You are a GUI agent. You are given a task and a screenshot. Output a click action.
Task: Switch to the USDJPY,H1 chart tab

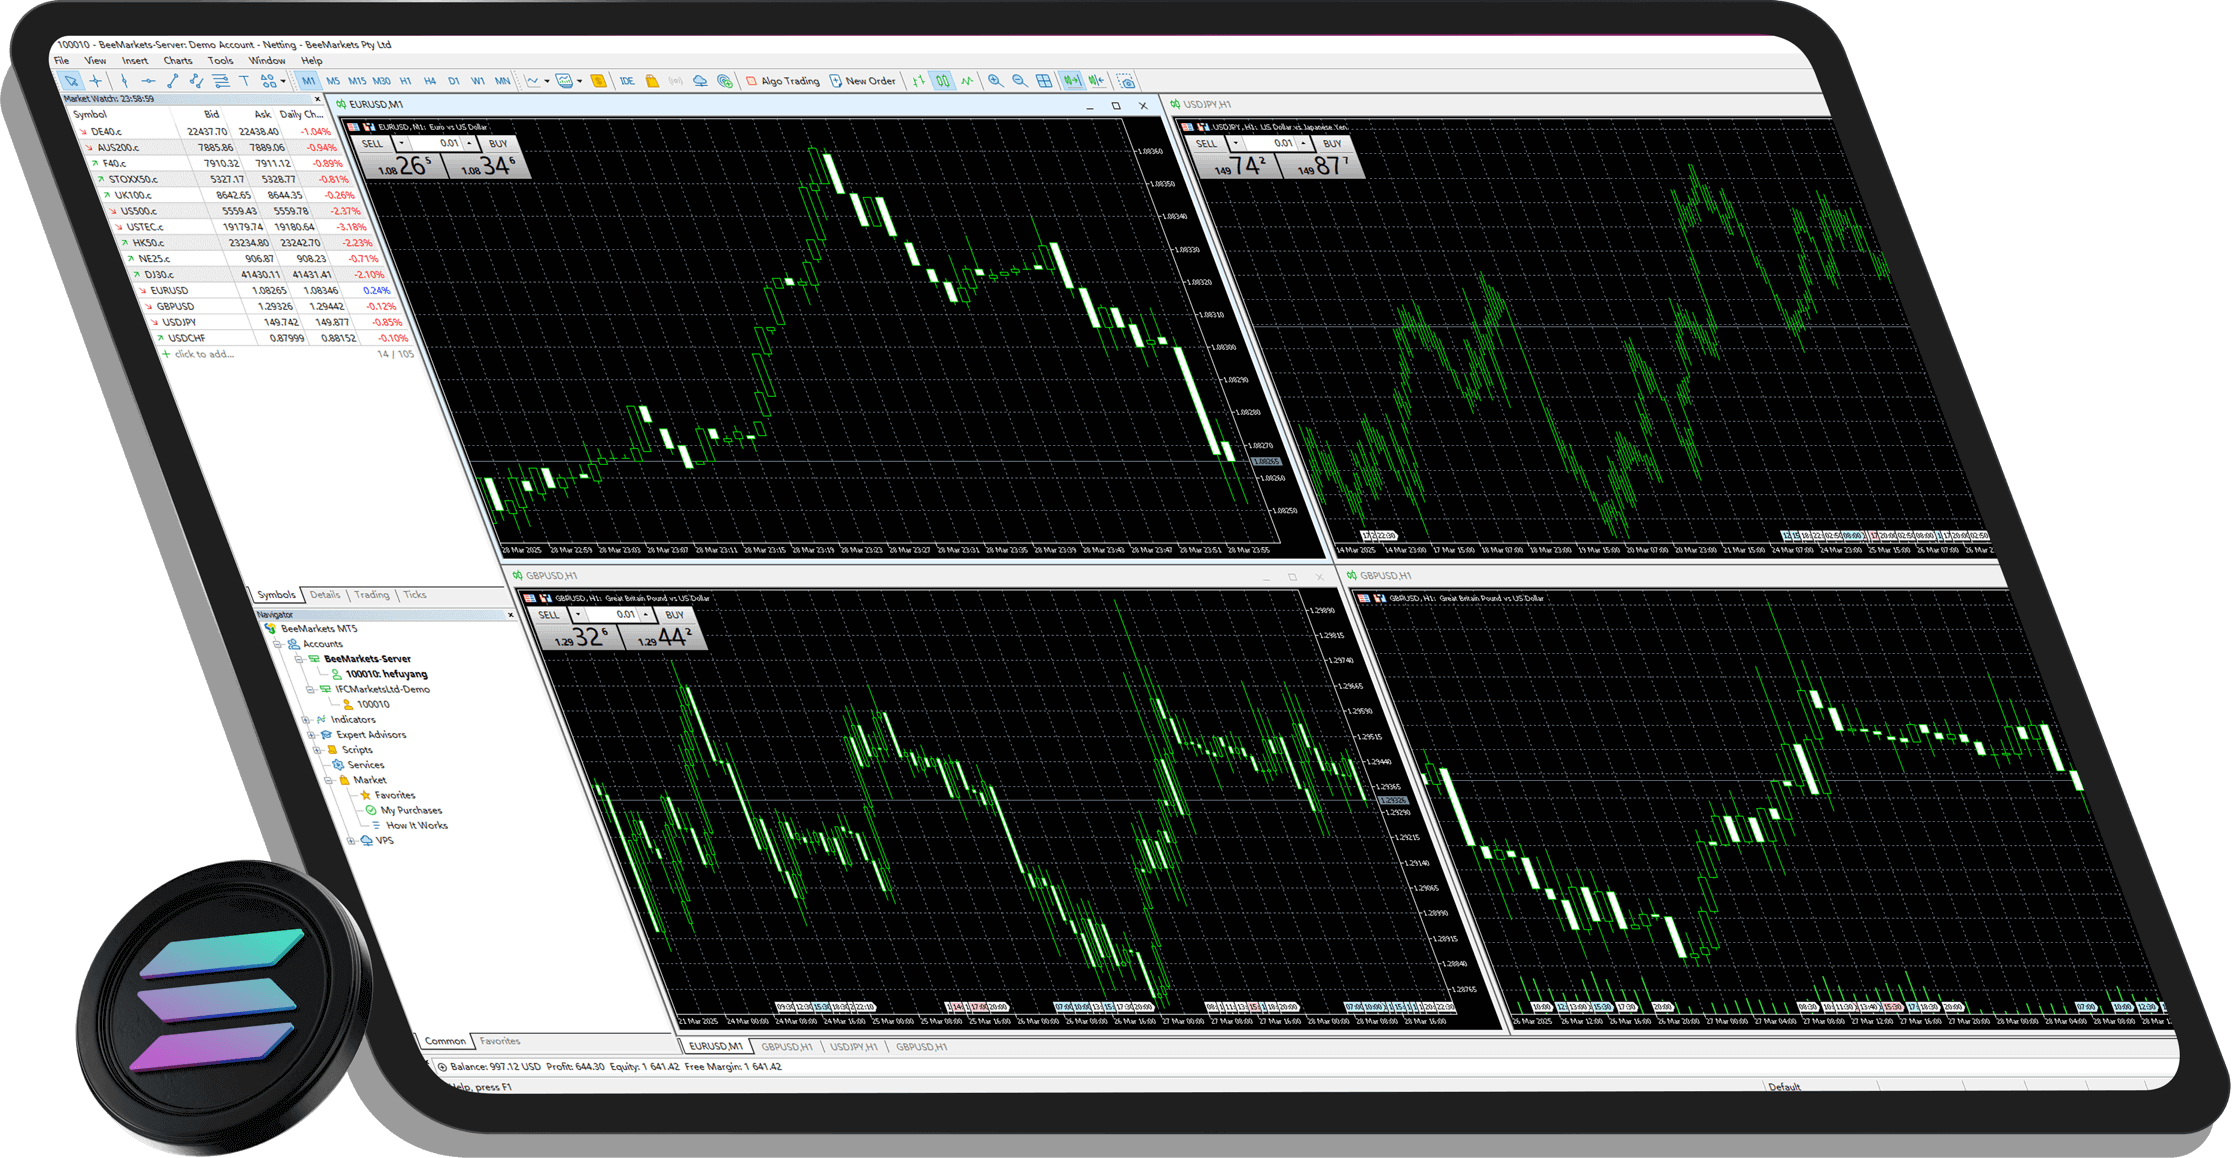(853, 1047)
